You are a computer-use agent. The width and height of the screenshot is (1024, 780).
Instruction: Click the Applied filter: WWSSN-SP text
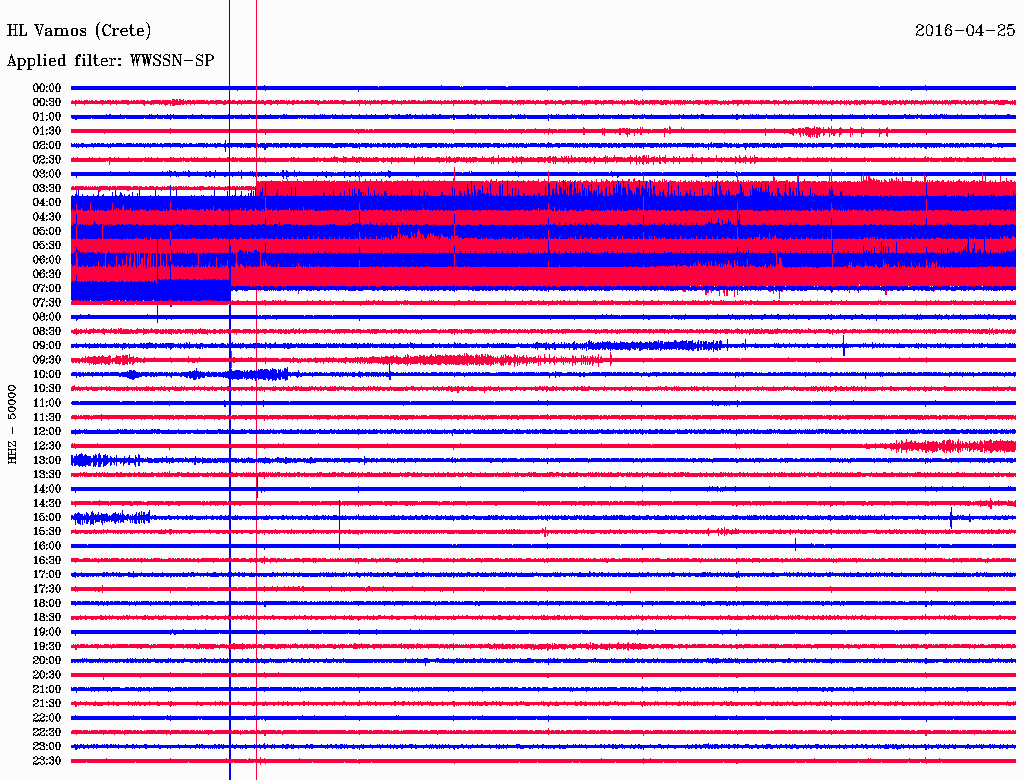[110, 61]
